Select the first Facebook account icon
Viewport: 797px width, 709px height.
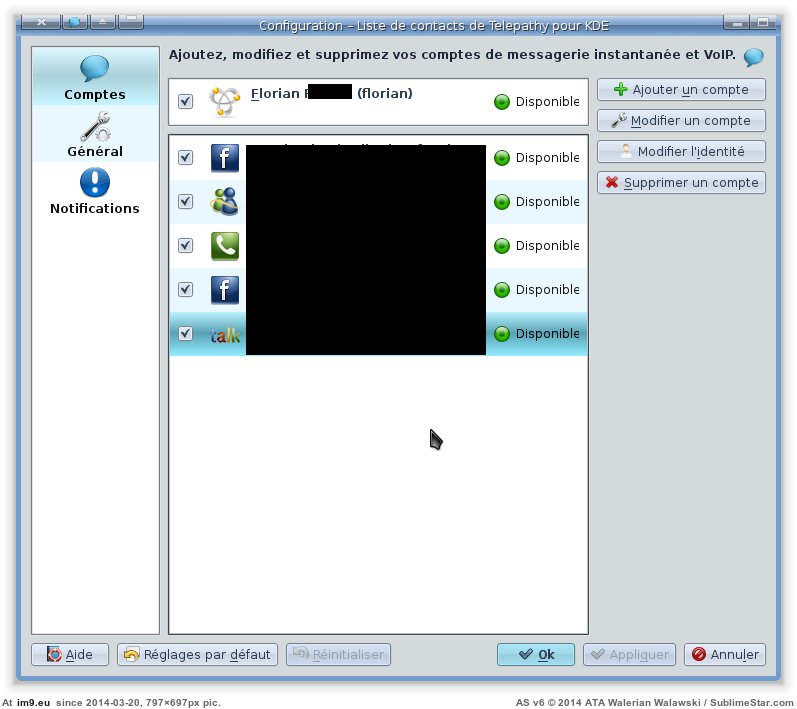(224, 158)
